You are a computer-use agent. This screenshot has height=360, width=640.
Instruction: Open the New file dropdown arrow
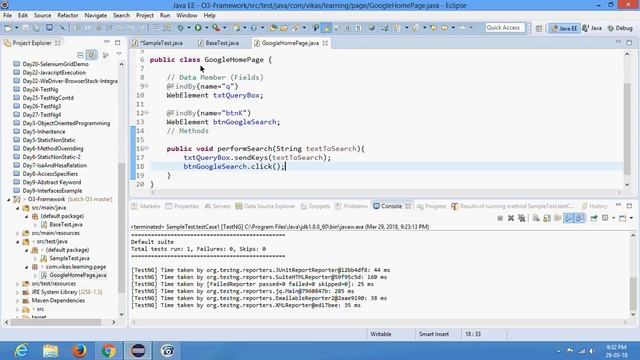[x=16, y=28]
